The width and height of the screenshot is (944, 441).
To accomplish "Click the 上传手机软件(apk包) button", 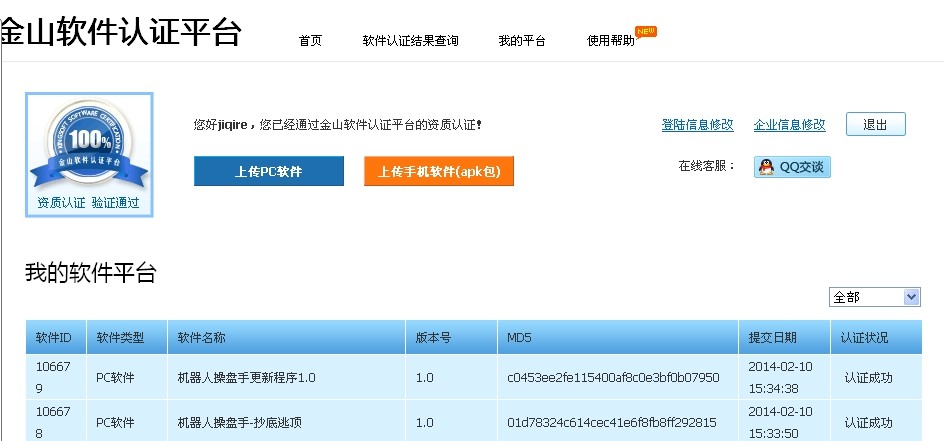I will (x=439, y=171).
